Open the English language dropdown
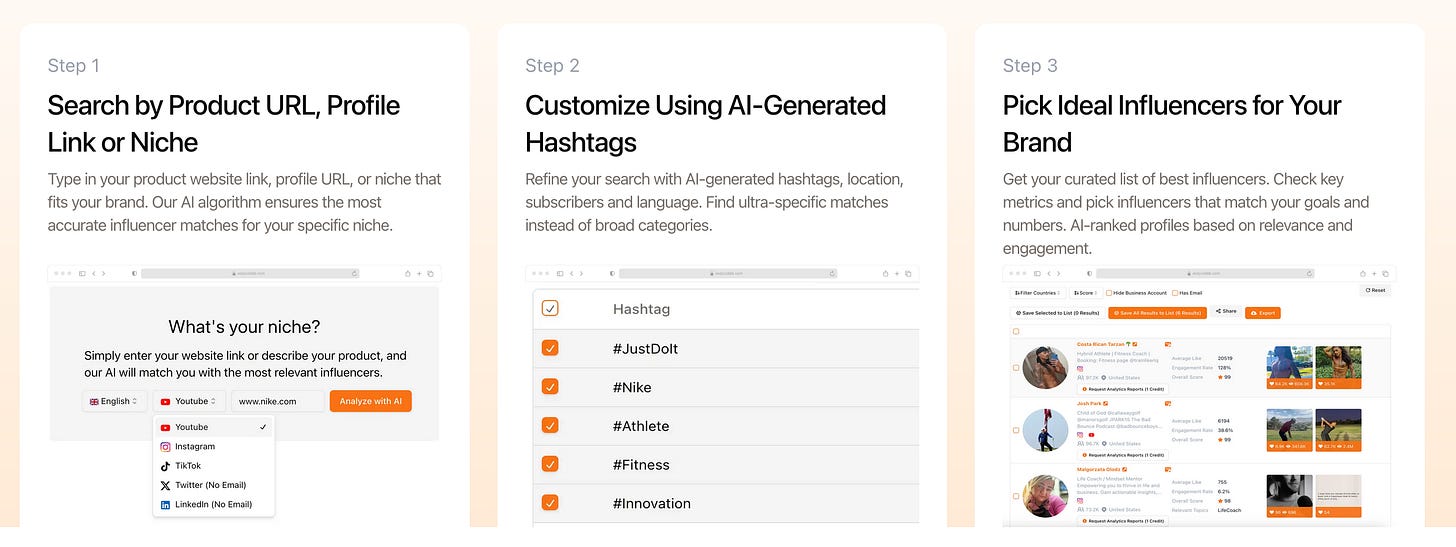The height and width of the screenshot is (547, 1456). pos(115,401)
